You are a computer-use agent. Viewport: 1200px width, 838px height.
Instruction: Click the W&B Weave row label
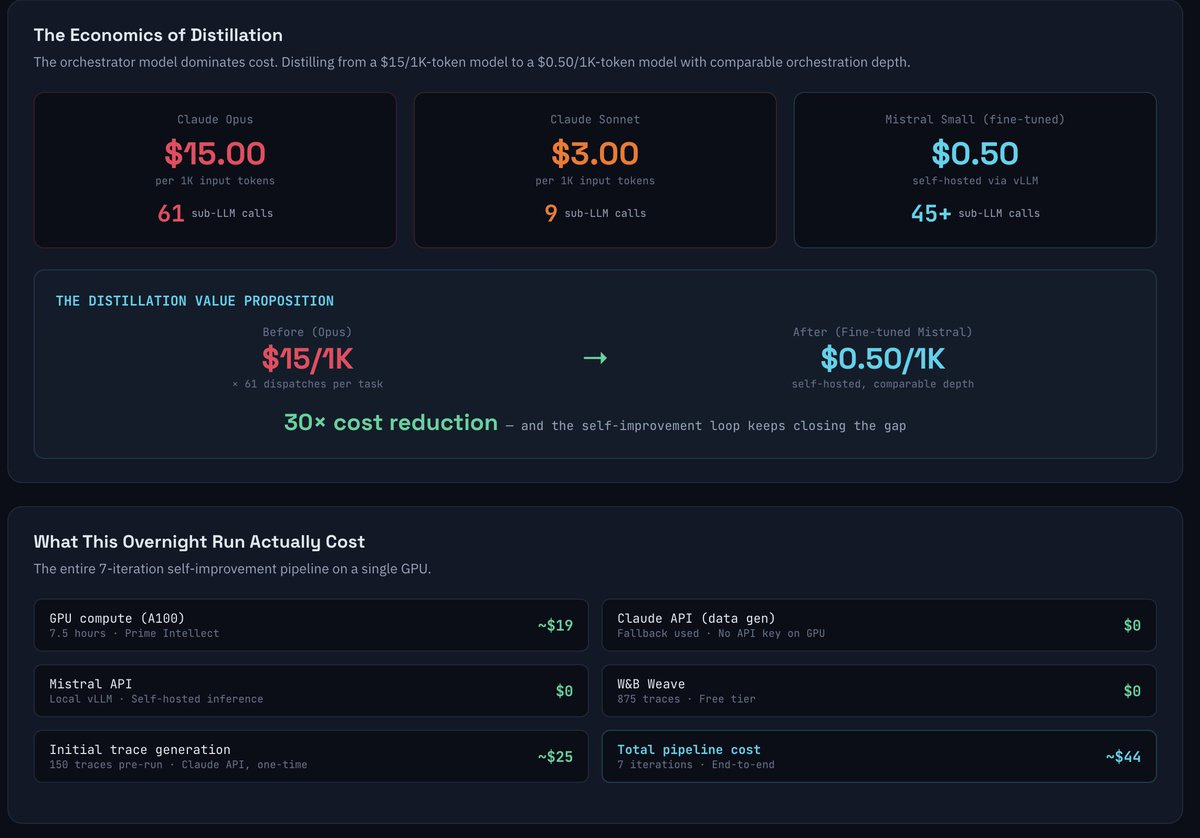[x=651, y=684]
